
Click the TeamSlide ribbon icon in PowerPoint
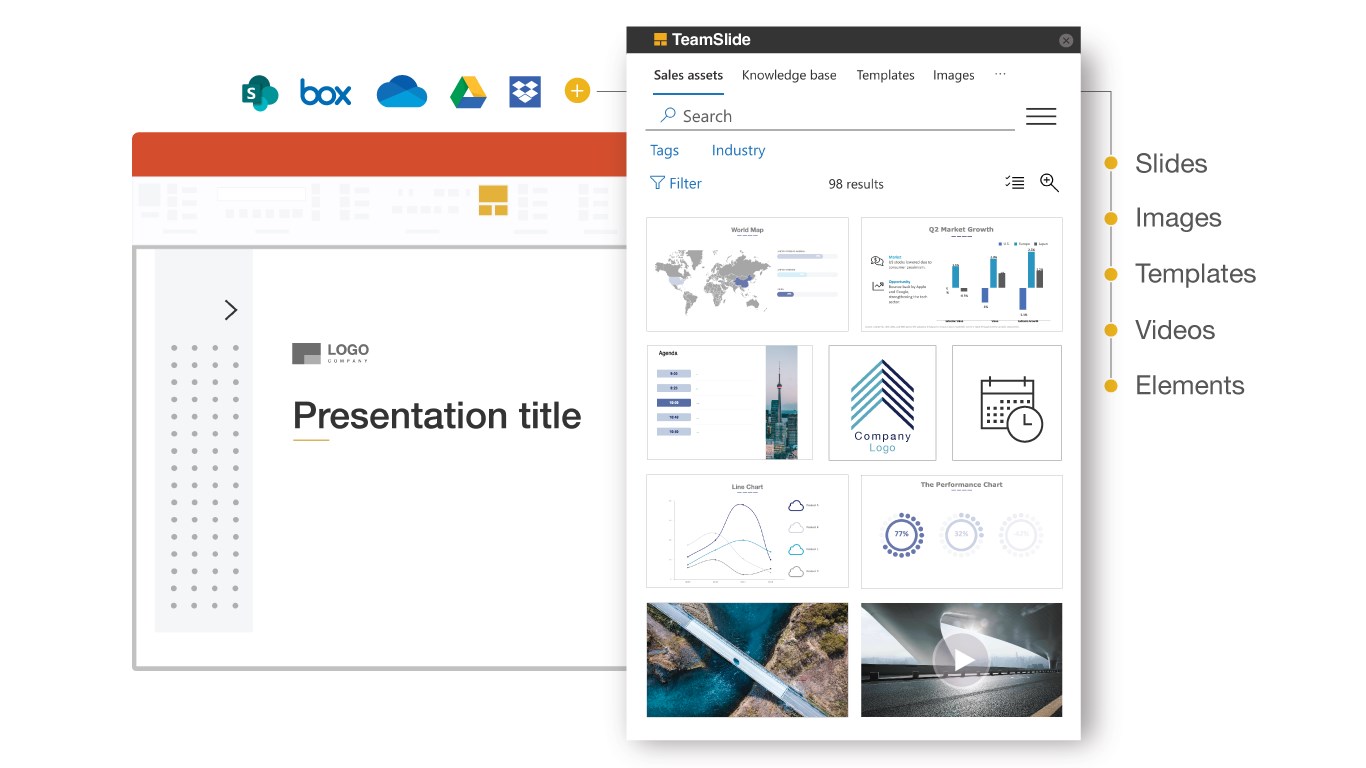click(493, 200)
